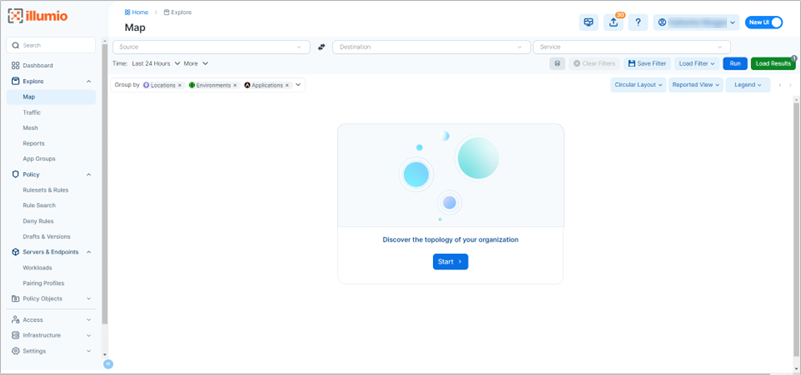Image resolution: width=801 pixels, height=375 pixels.
Task: Open the Reported View dropdown
Action: (696, 85)
